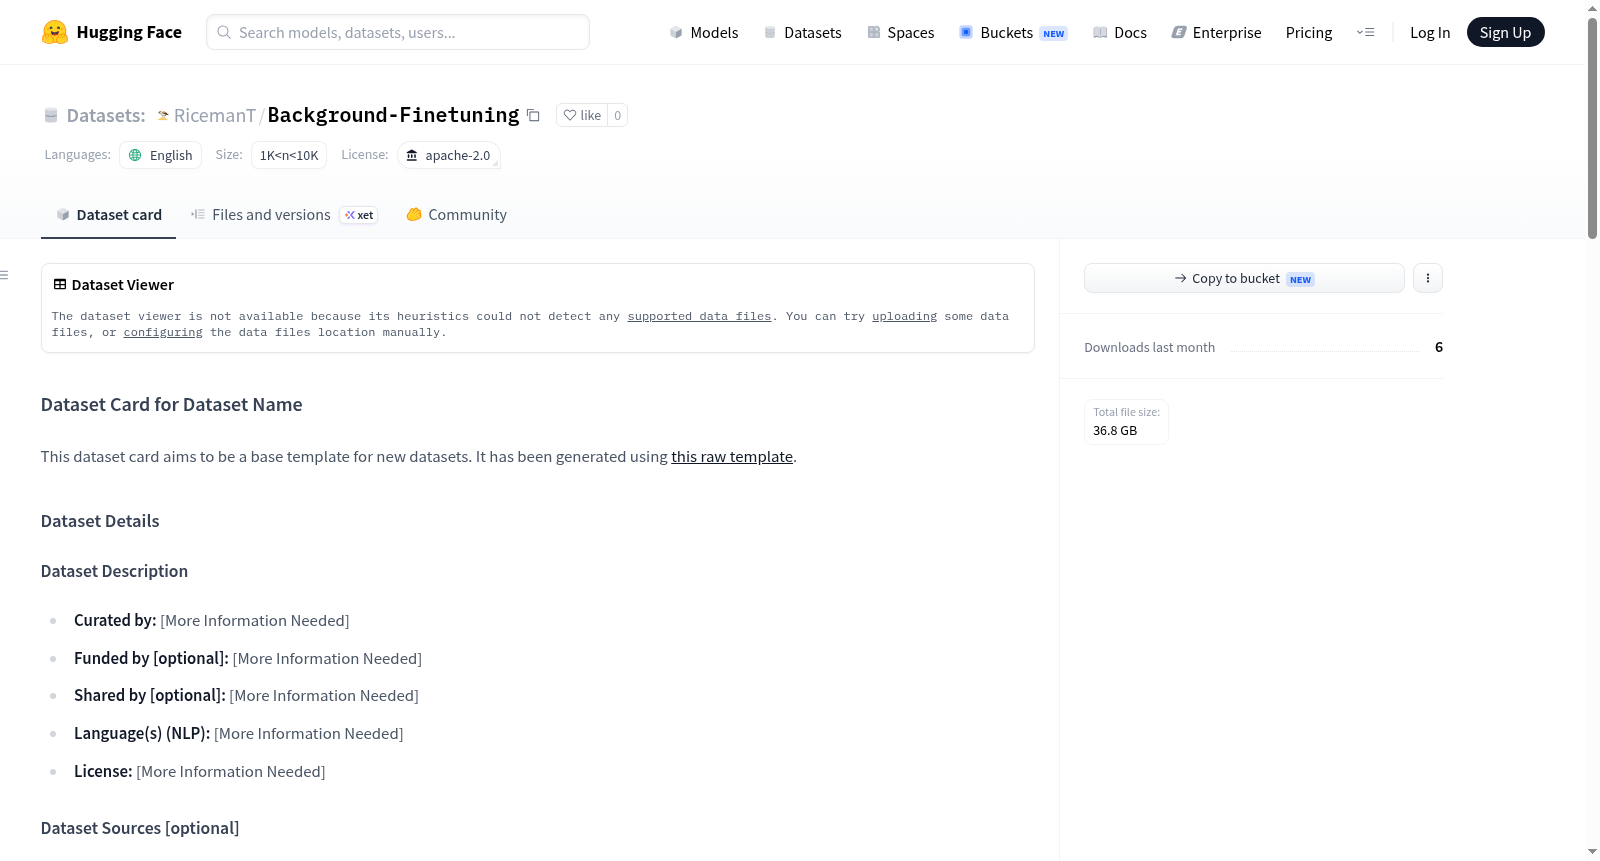Click the Datasets stack icon in the heading
The image size is (1600, 861).
click(x=51, y=116)
